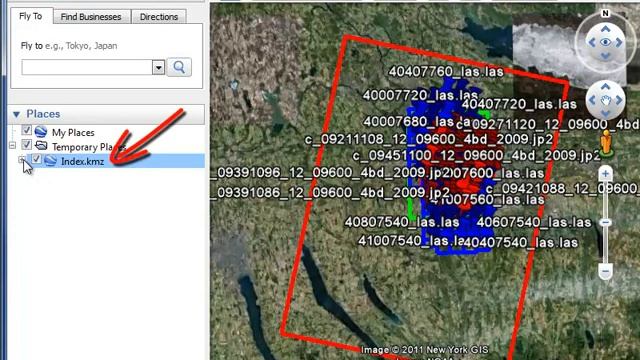Switch to the Directions tab
640x360 pixels.
click(159, 17)
